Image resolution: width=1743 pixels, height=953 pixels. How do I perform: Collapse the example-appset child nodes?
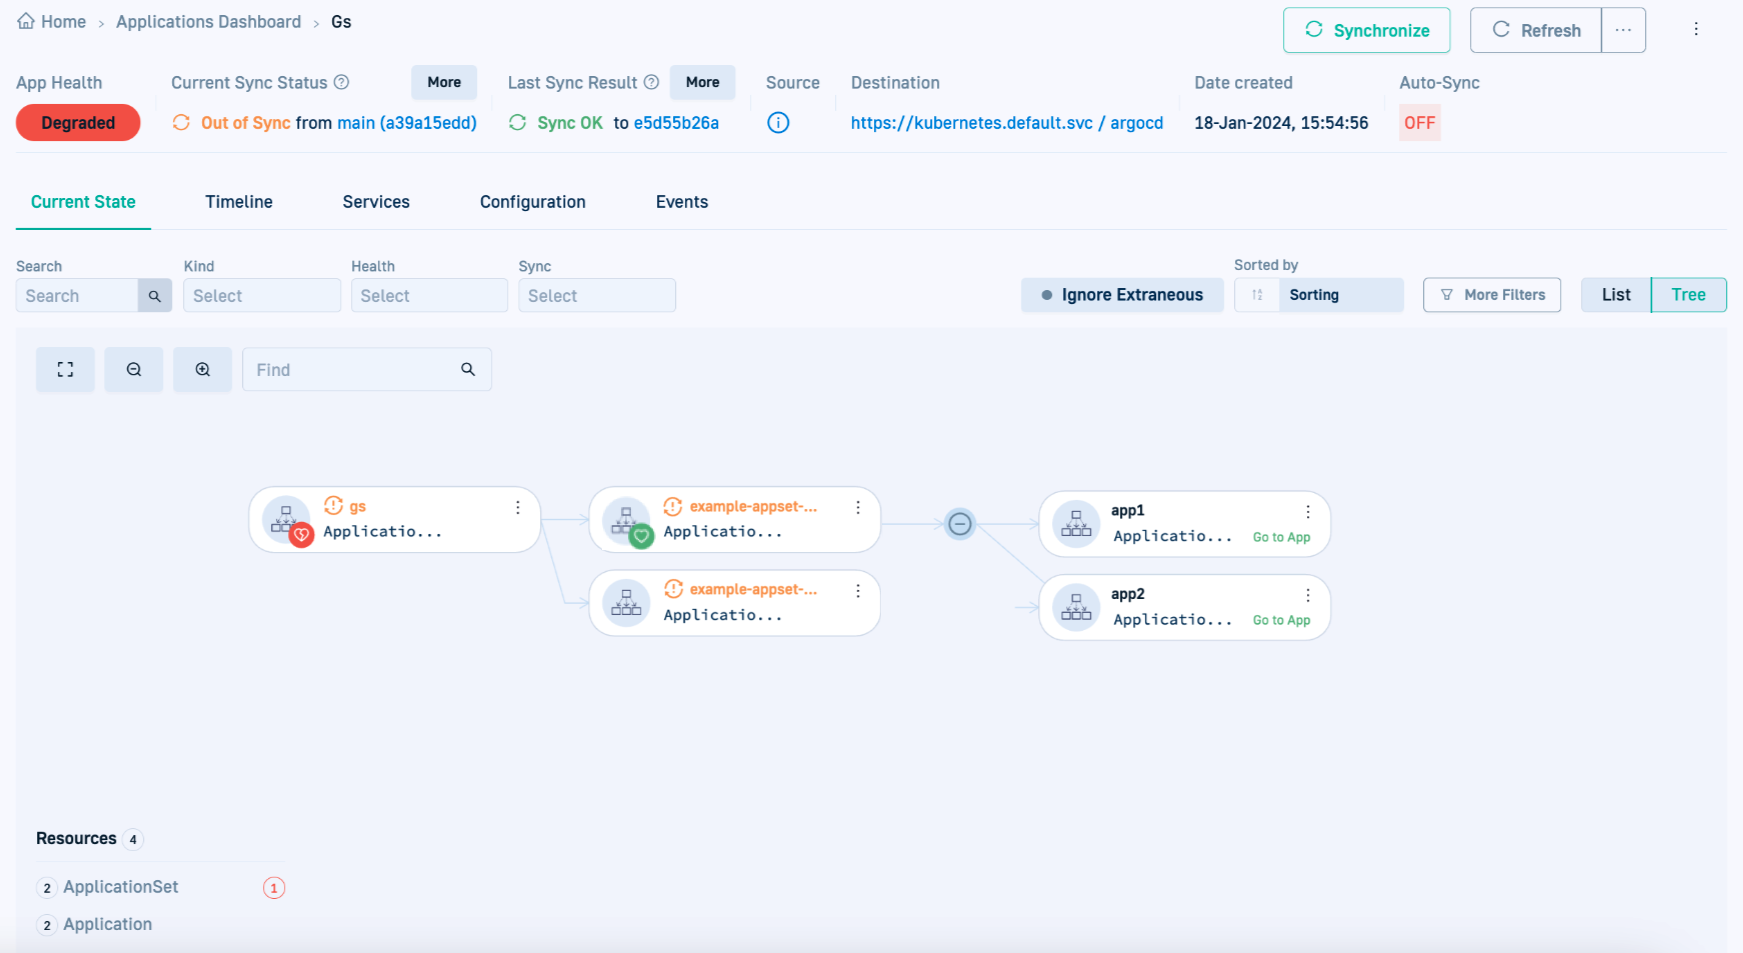tap(960, 524)
